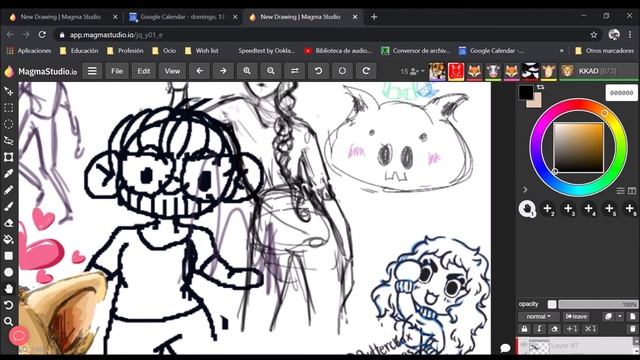
Task: Toggle the layer lock
Action: pyautogui.click(x=525, y=329)
